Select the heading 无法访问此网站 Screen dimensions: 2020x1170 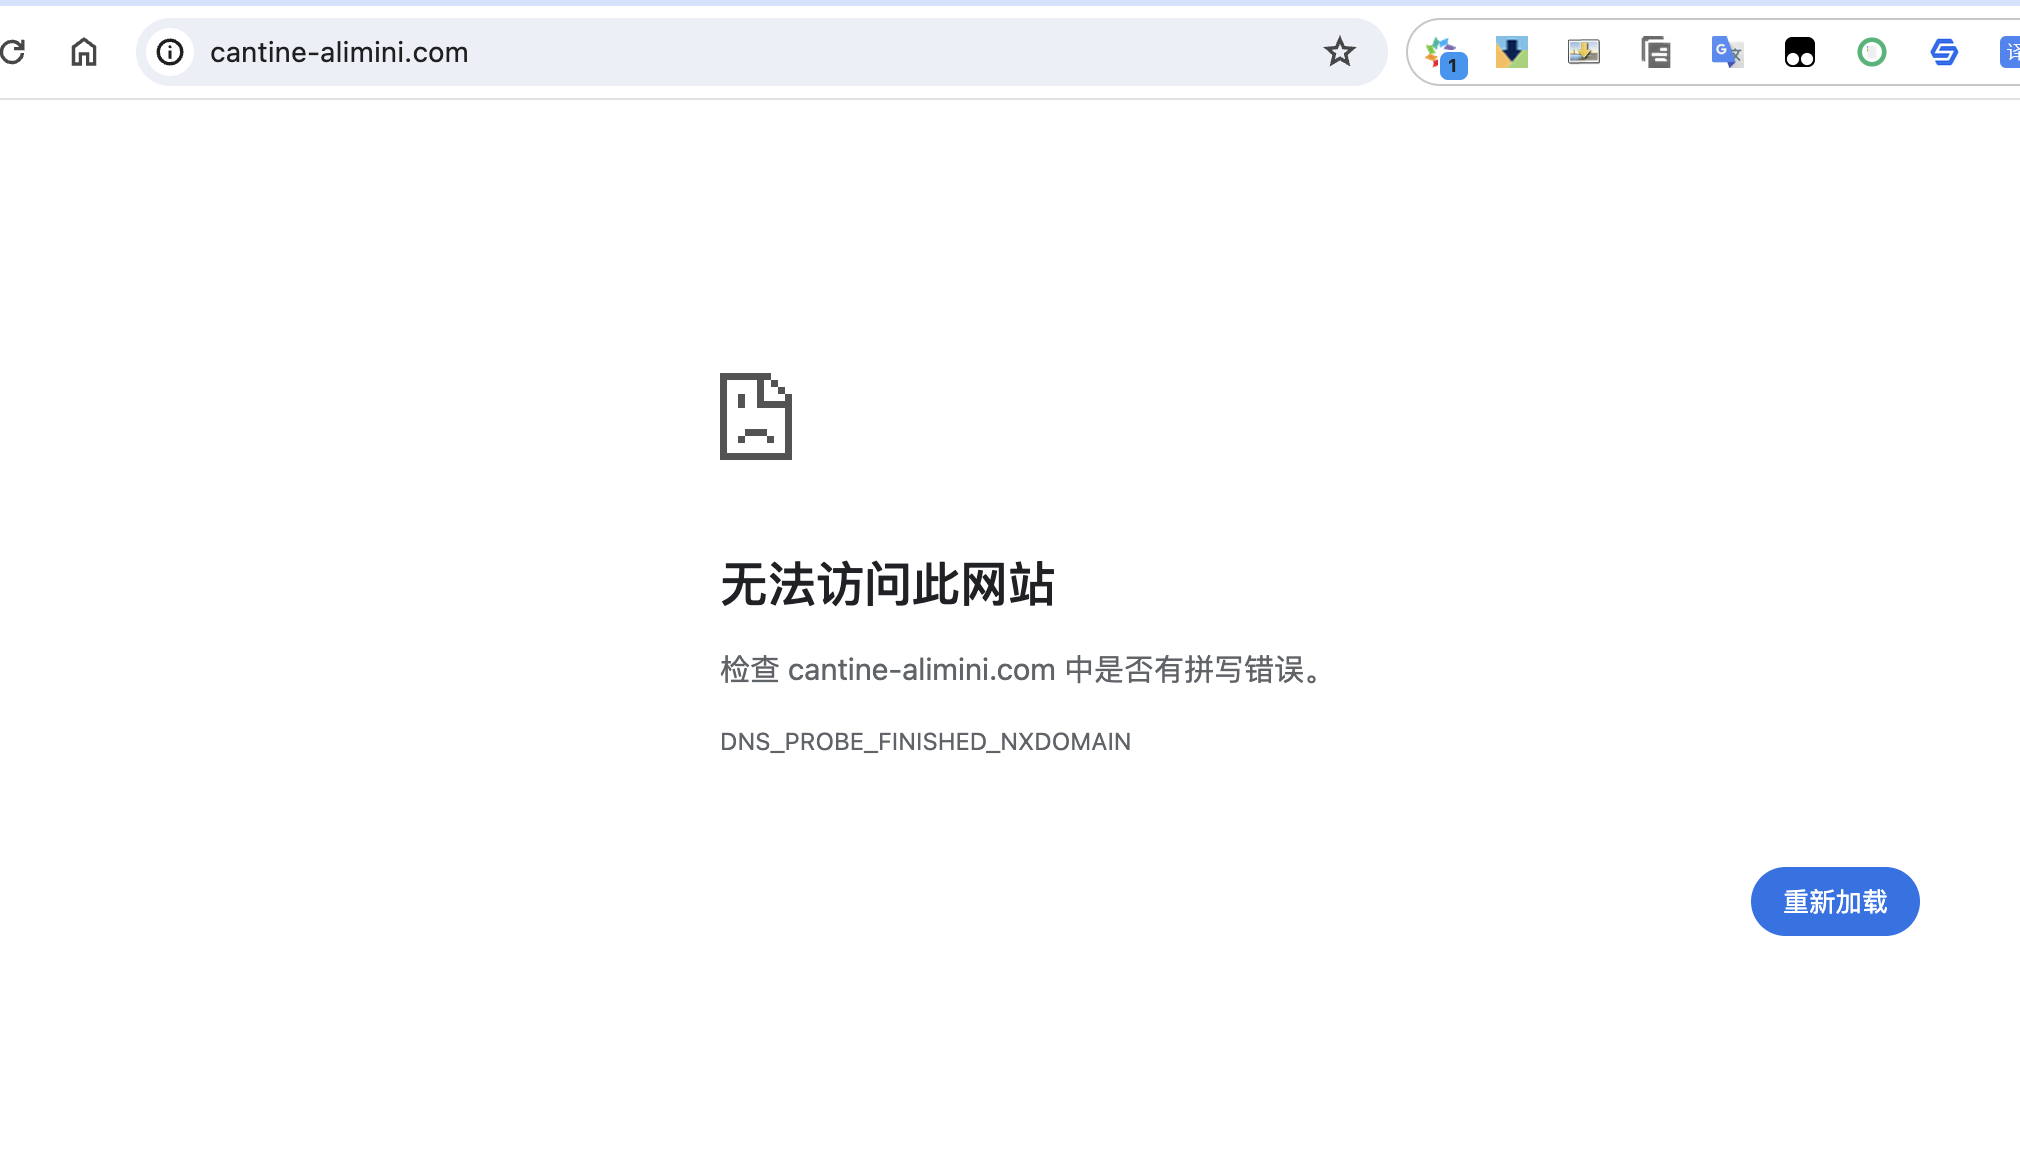886,585
